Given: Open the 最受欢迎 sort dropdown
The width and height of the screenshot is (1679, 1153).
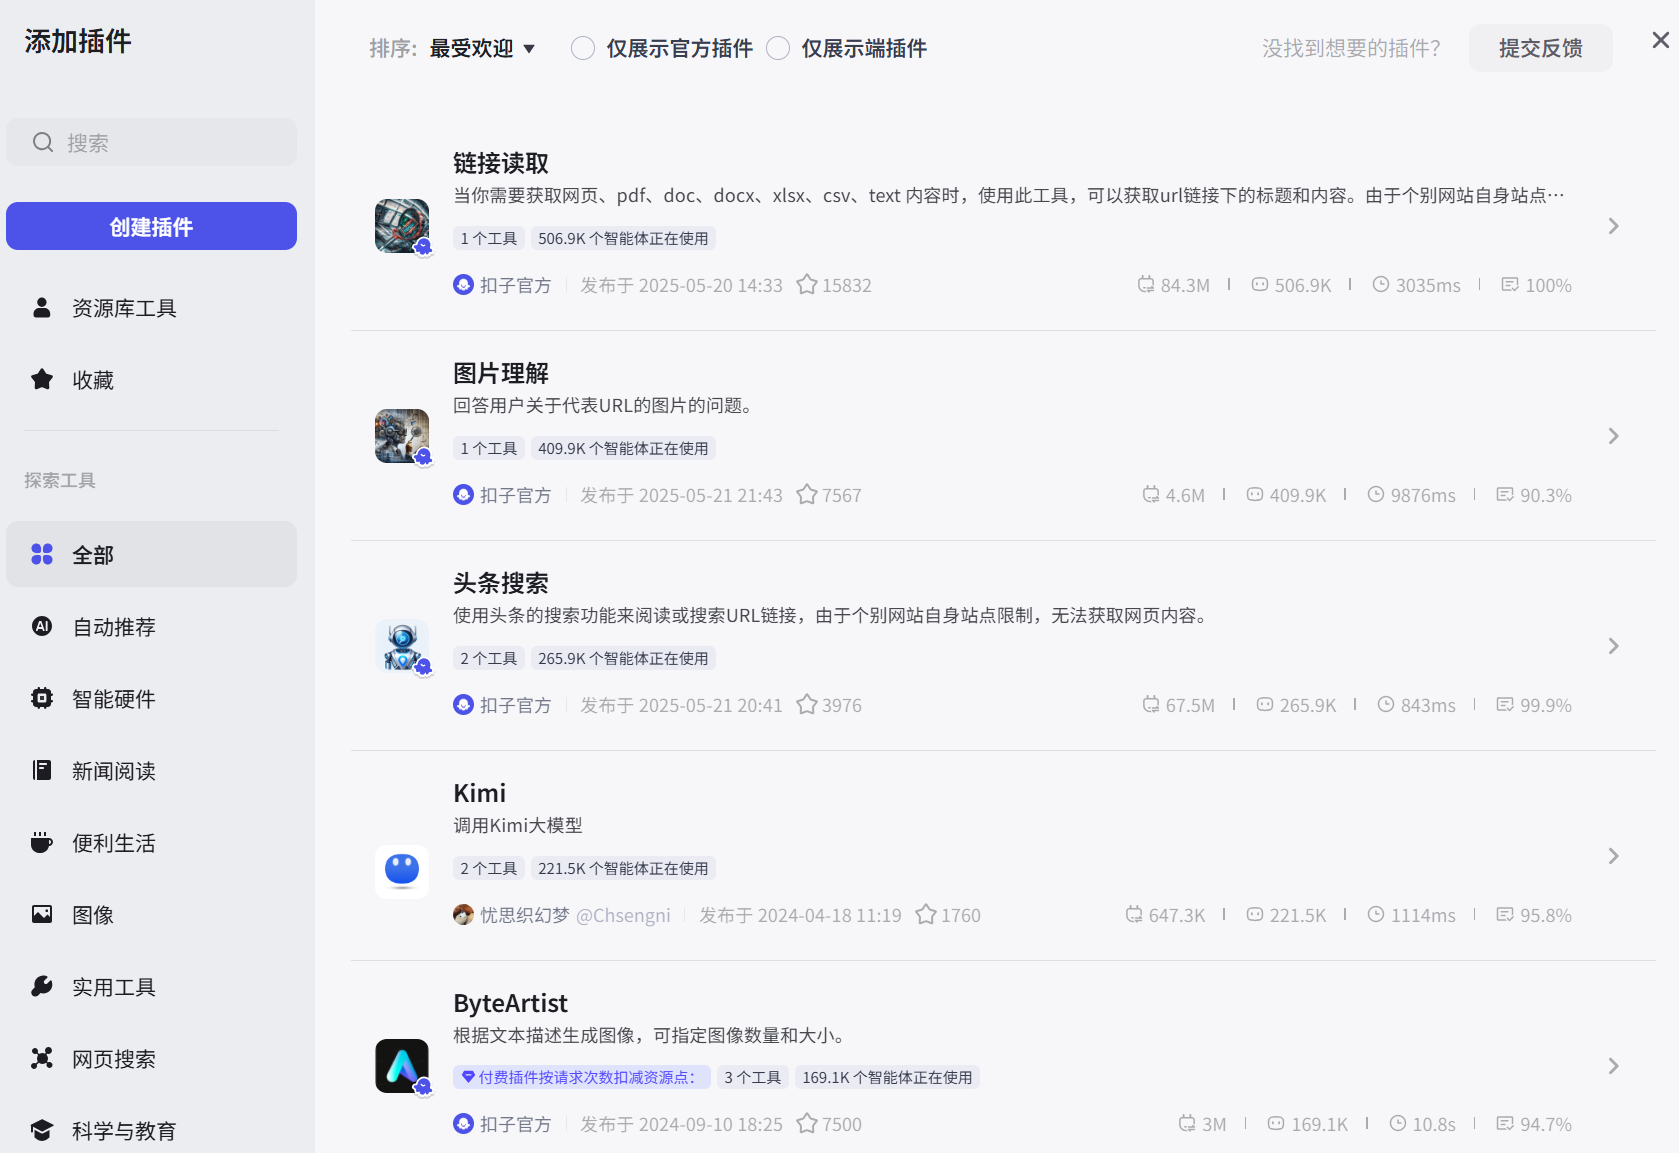Looking at the screenshot, I should pos(482,48).
